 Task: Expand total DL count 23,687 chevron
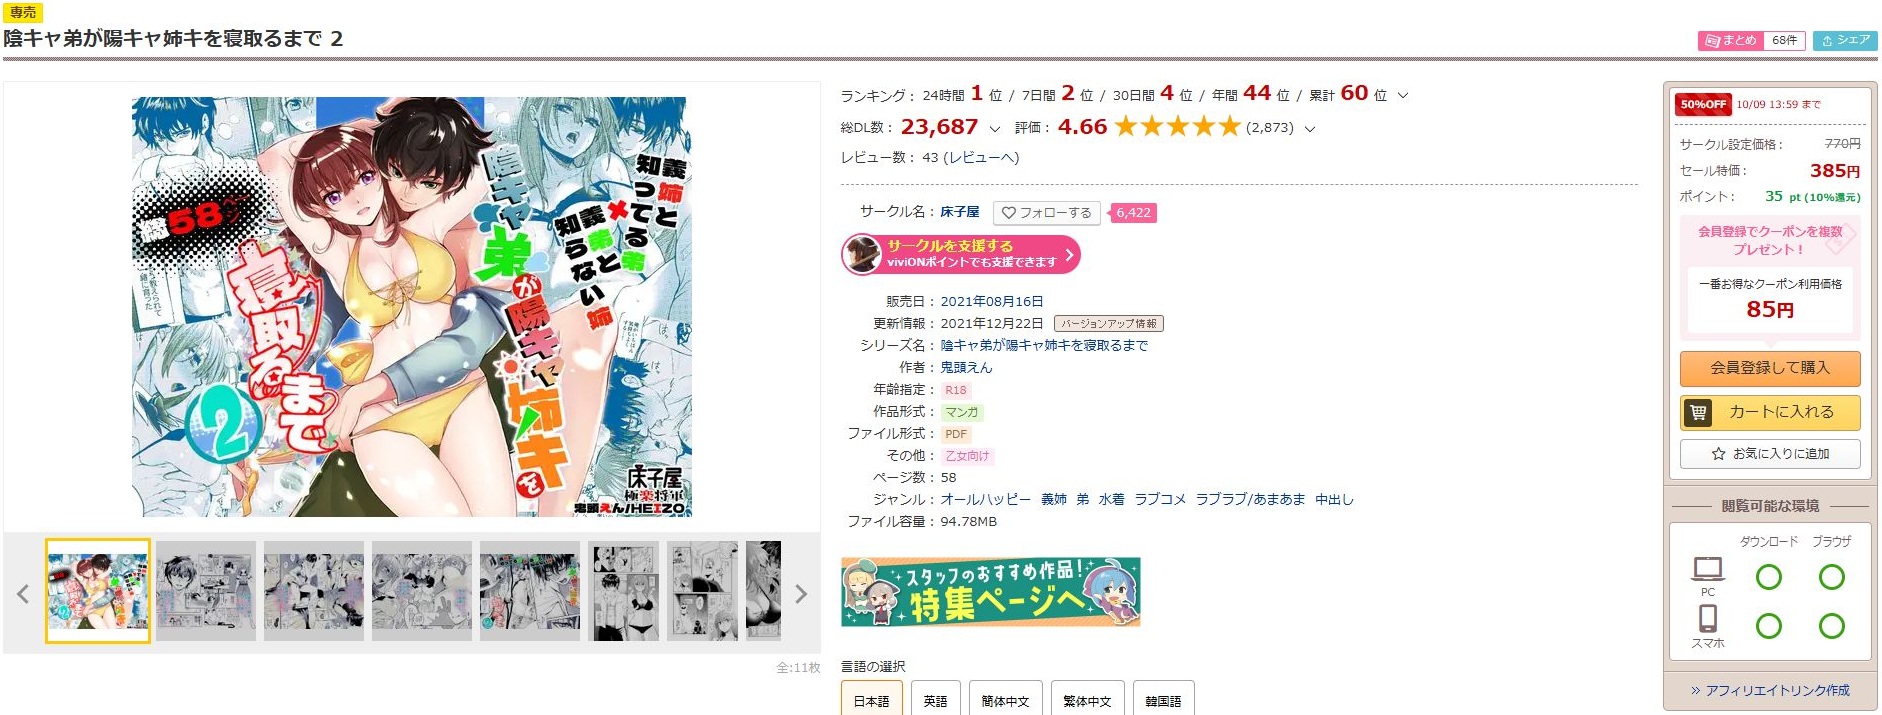[x=994, y=129]
